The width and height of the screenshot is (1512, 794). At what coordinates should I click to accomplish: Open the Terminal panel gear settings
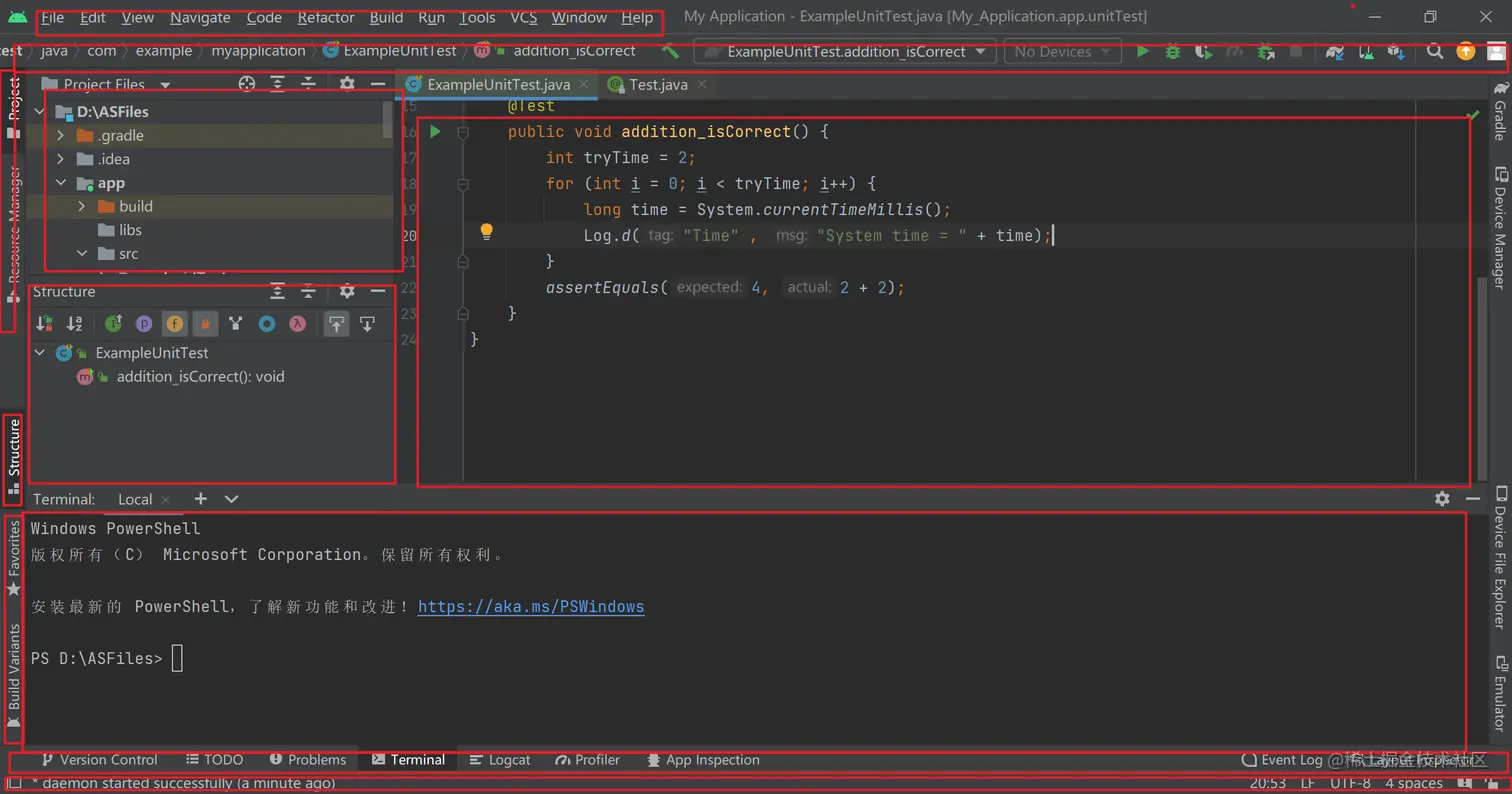(1442, 498)
